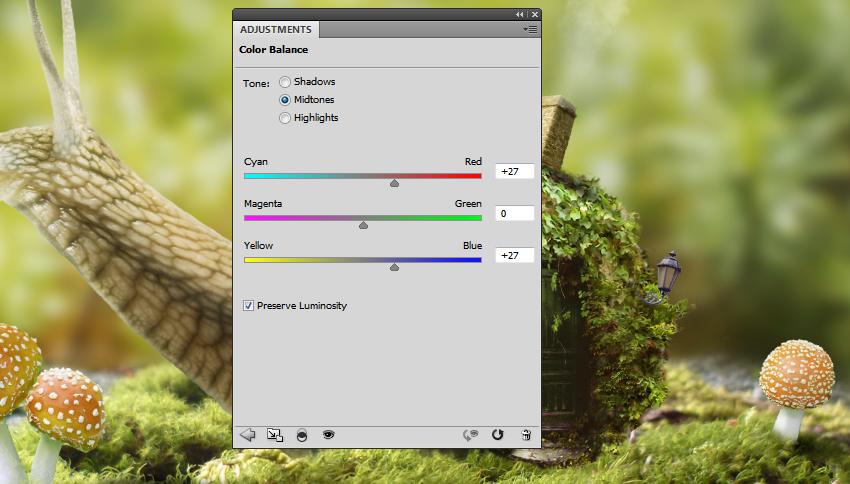Image resolution: width=850 pixels, height=484 pixels.
Task: Delete this adjustment layer trash icon
Action: (x=526, y=435)
